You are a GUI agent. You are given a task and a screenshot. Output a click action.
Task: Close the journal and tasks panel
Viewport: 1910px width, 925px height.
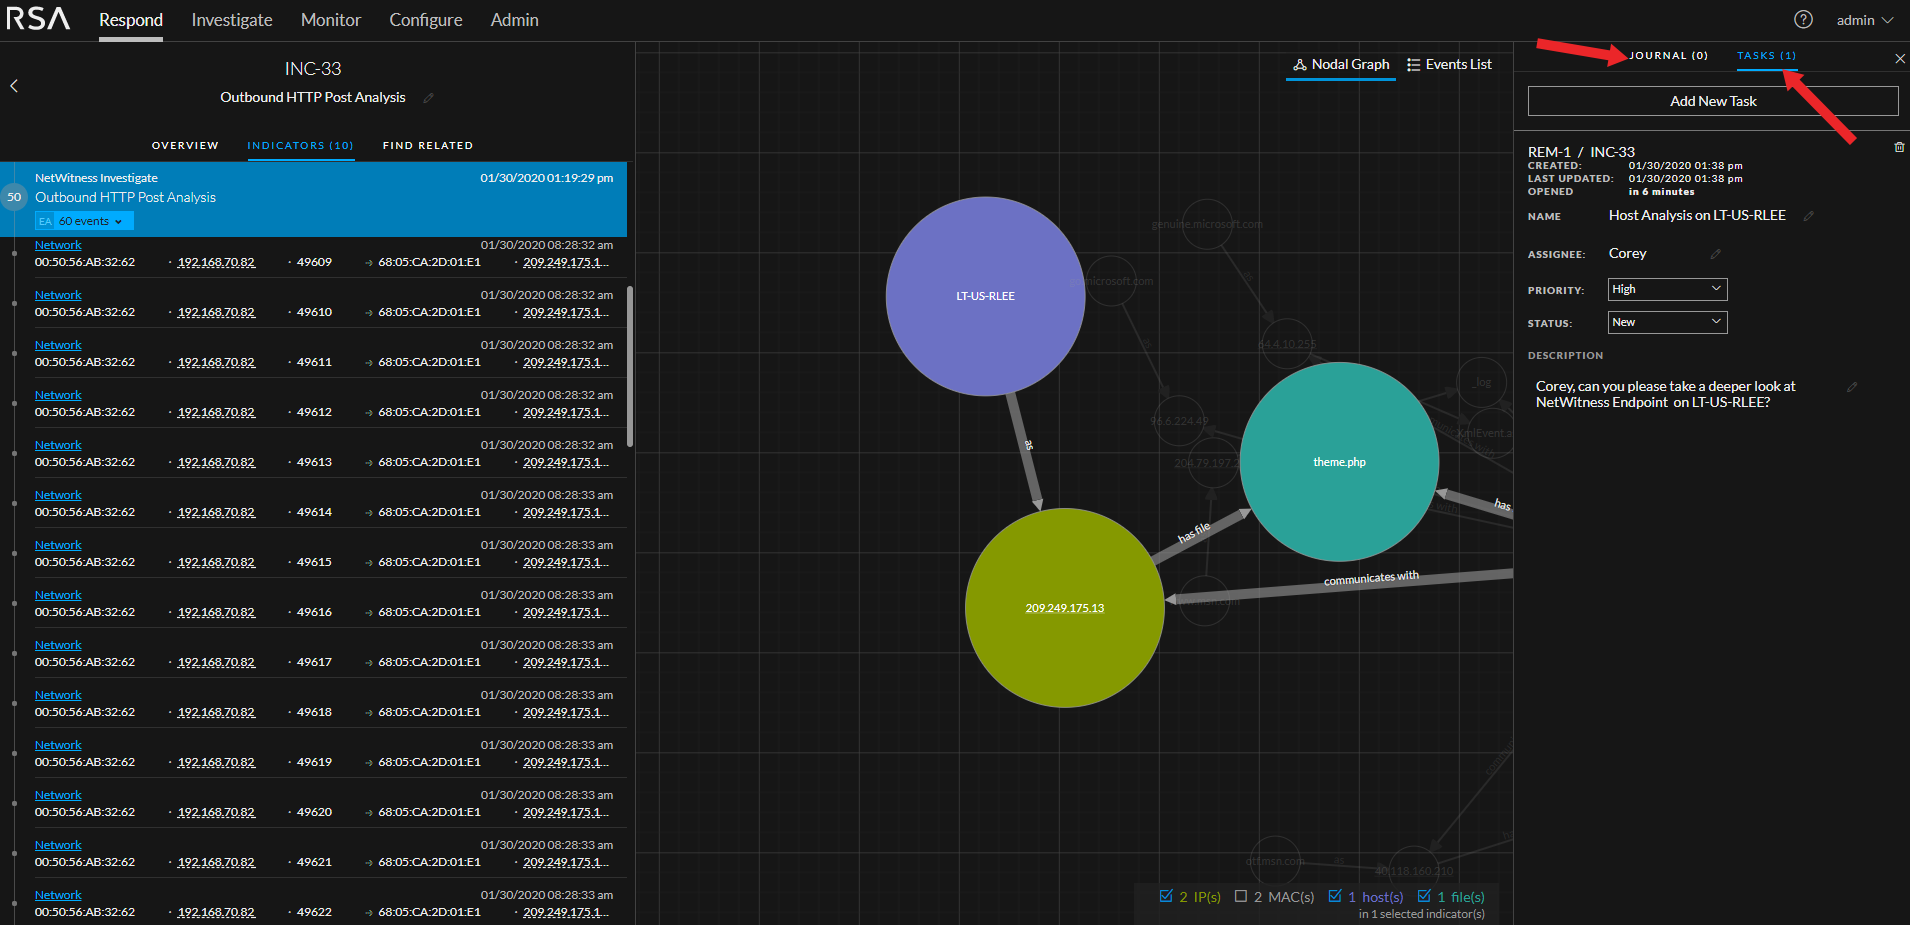[x=1899, y=59]
